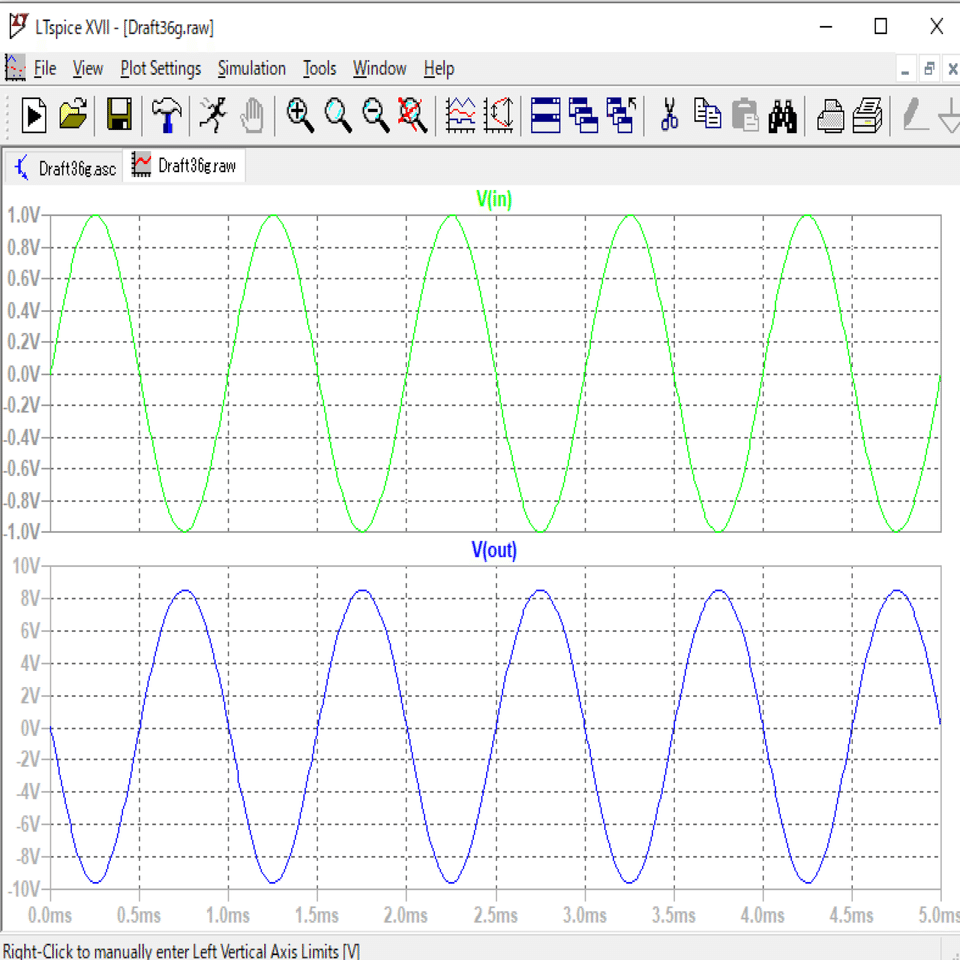Click the V(out) trace label

(494, 550)
